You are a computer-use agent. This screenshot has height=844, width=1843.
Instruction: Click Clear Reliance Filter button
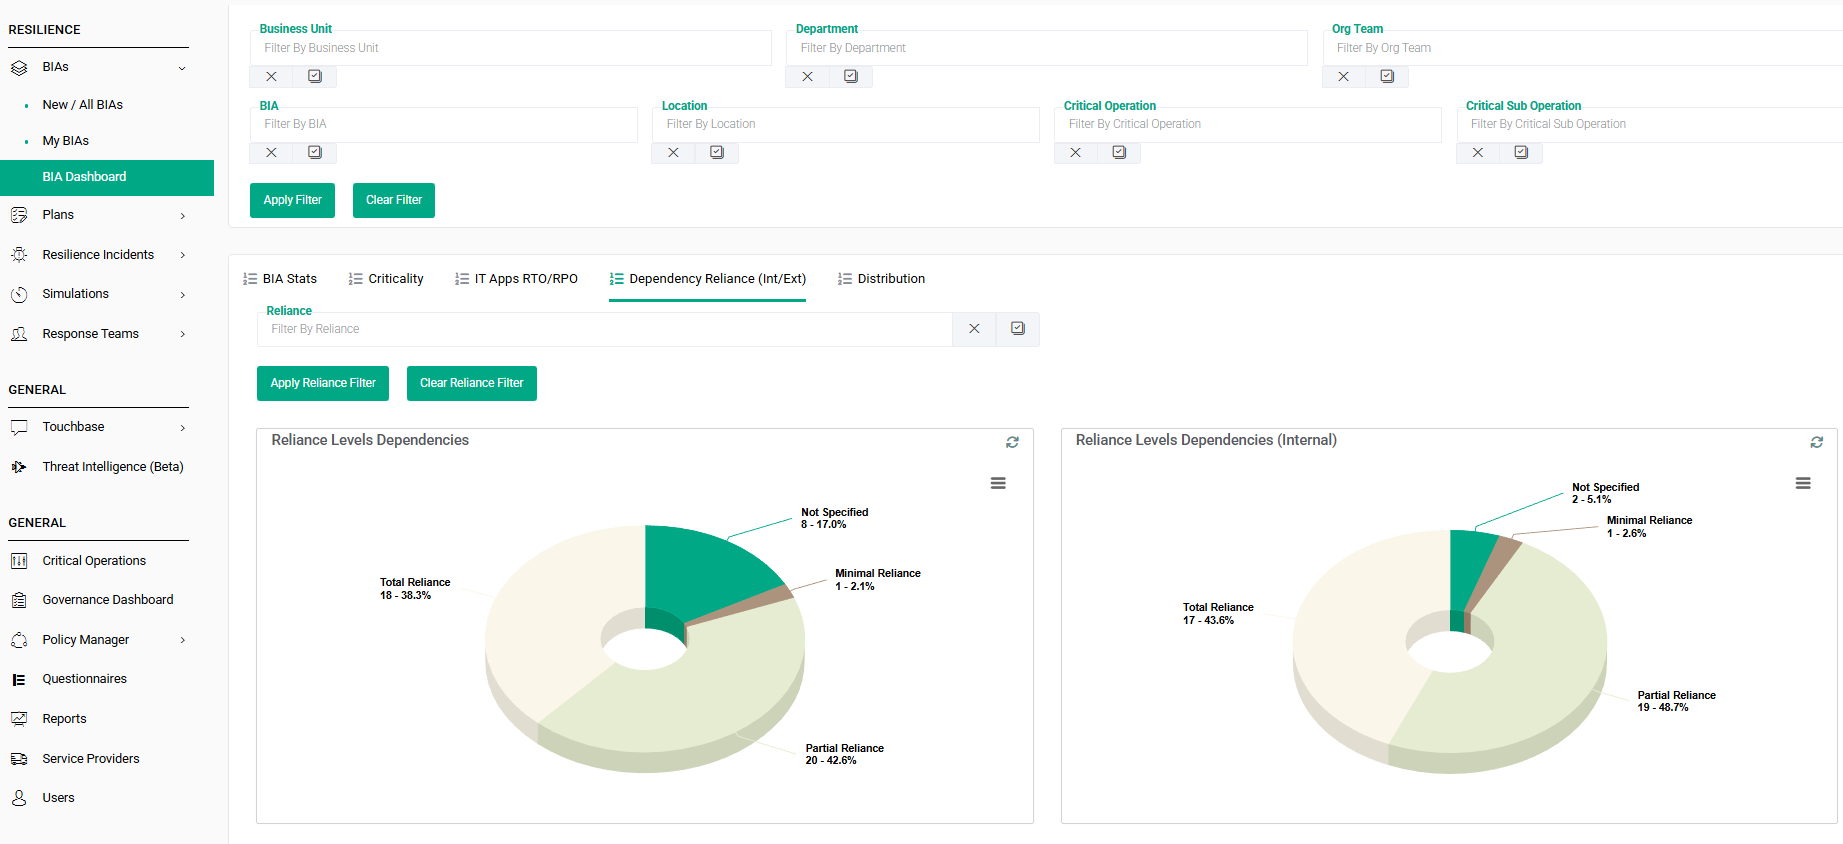[x=472, y=383]
